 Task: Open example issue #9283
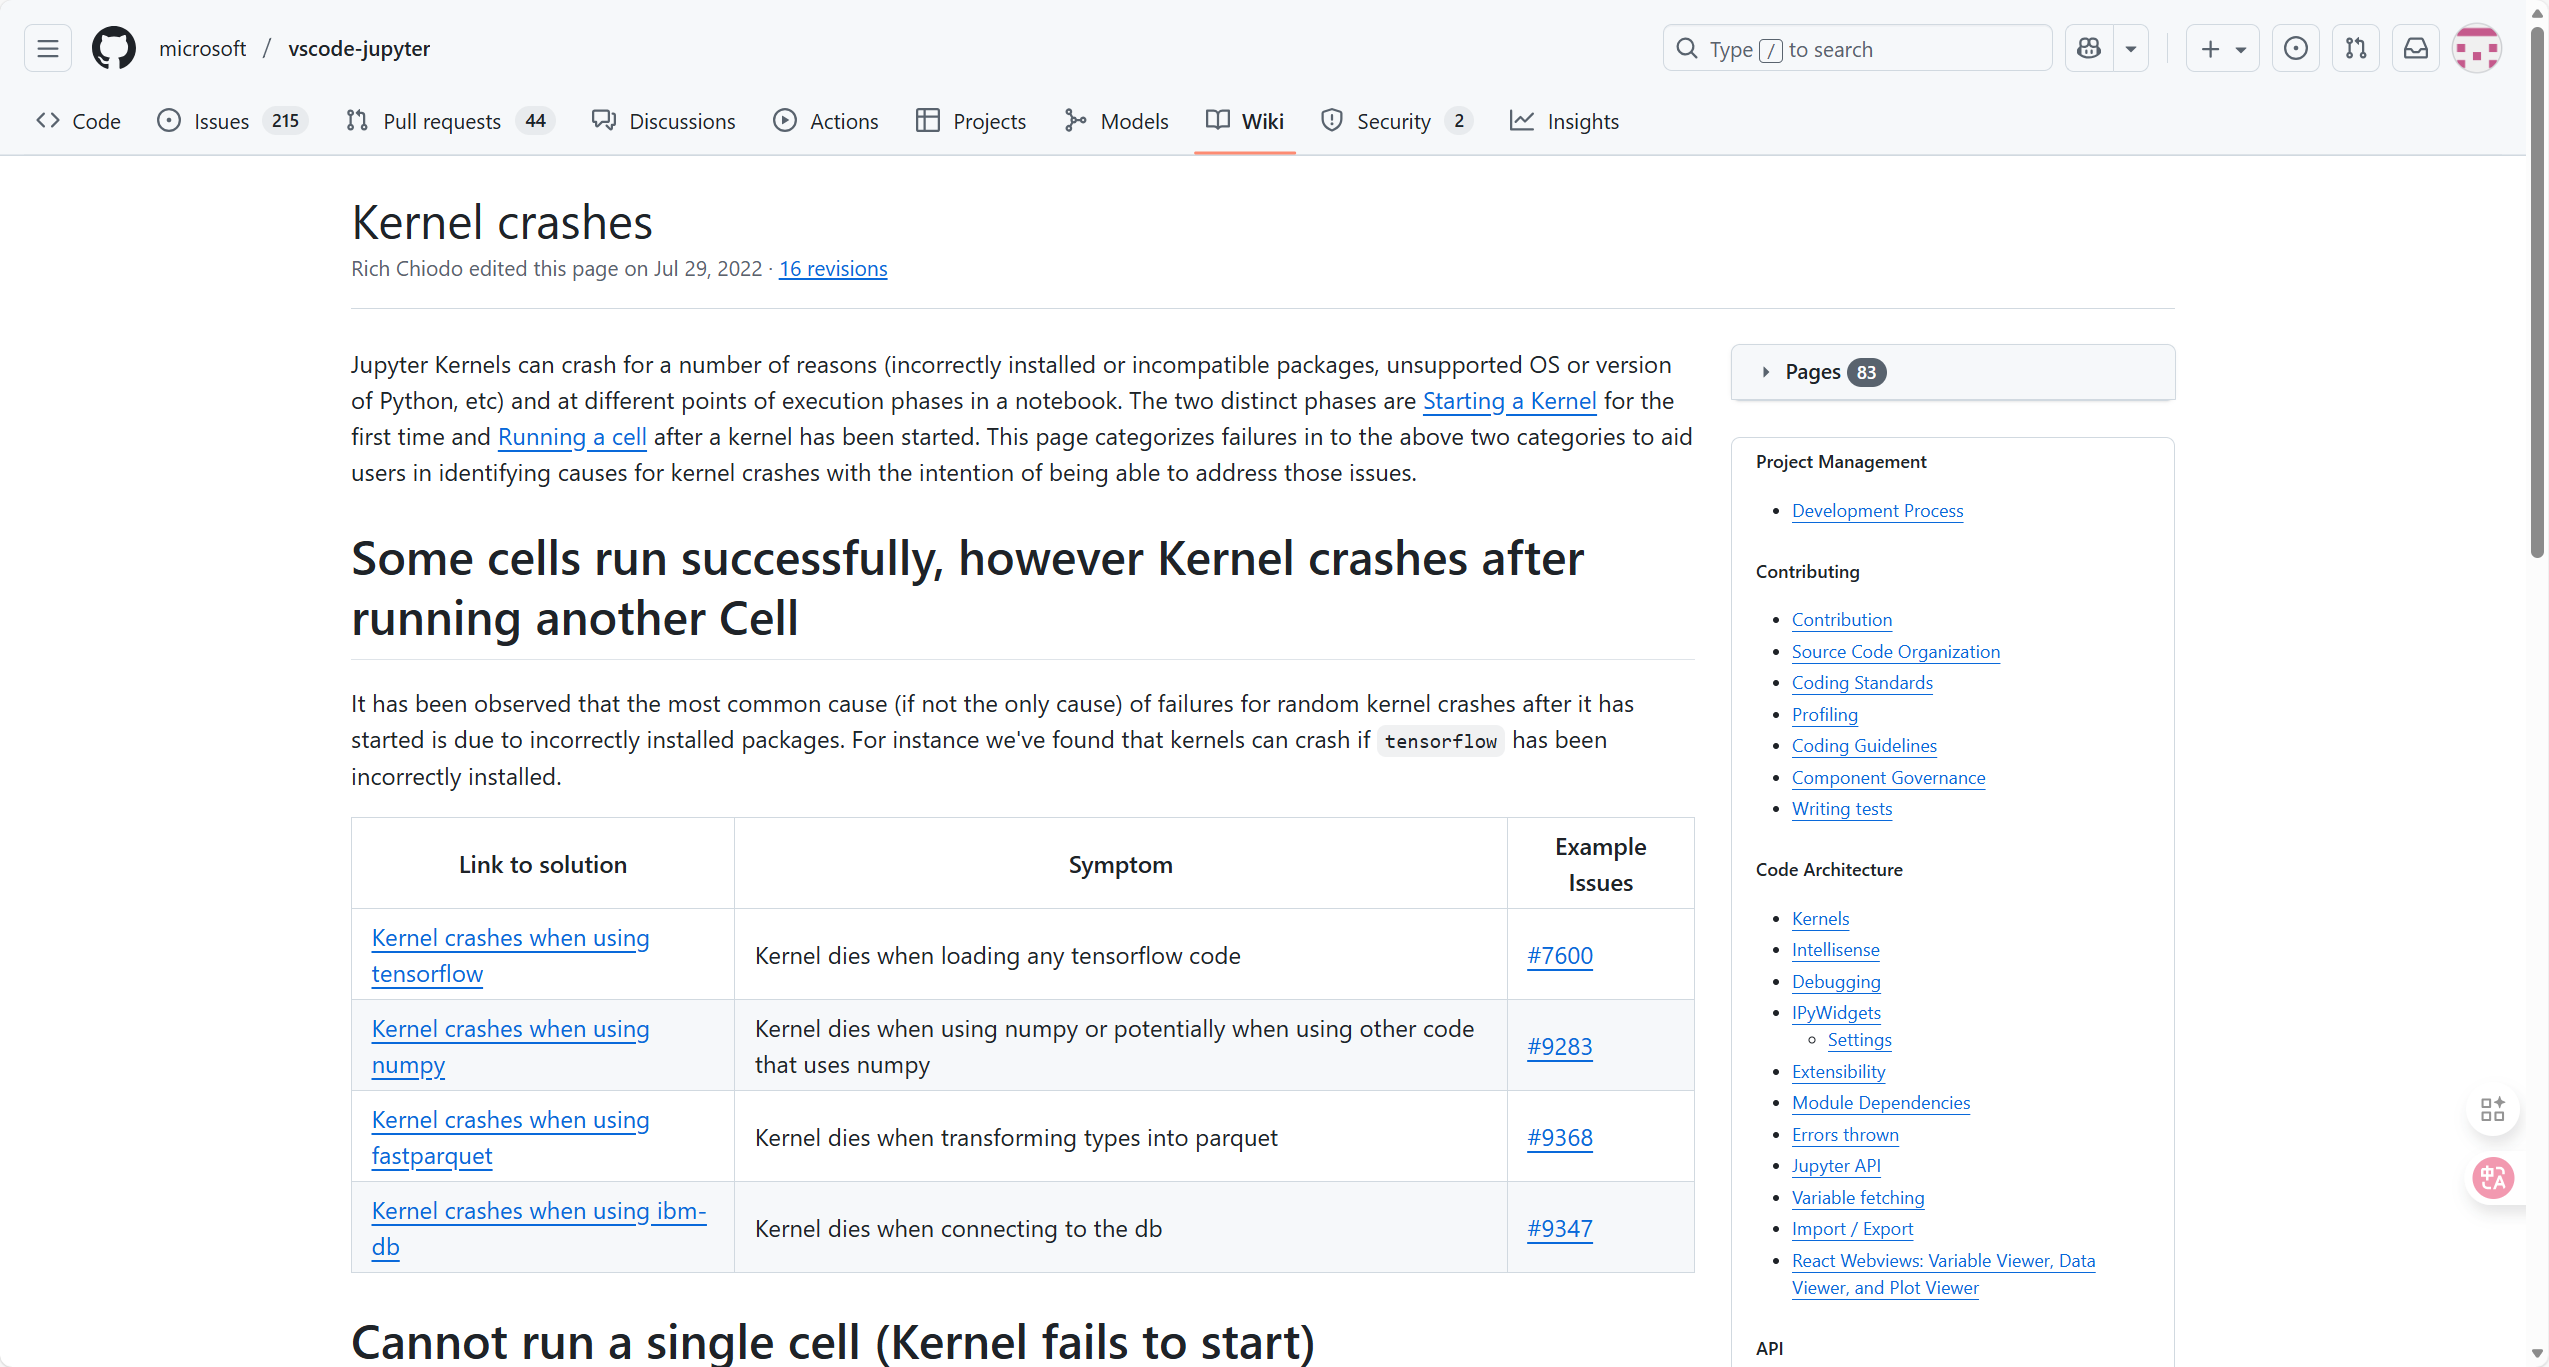pos(1560,1046)
